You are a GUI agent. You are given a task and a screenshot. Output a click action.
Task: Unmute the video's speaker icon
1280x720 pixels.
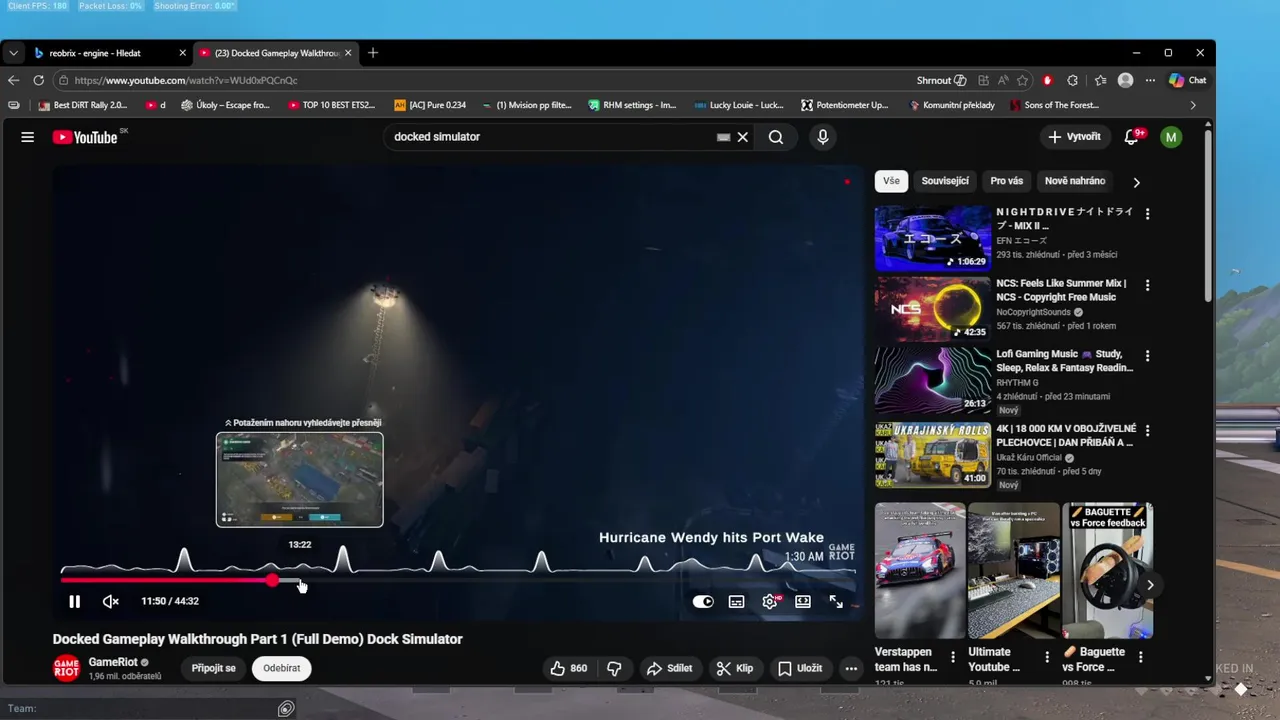click(111, 601)
